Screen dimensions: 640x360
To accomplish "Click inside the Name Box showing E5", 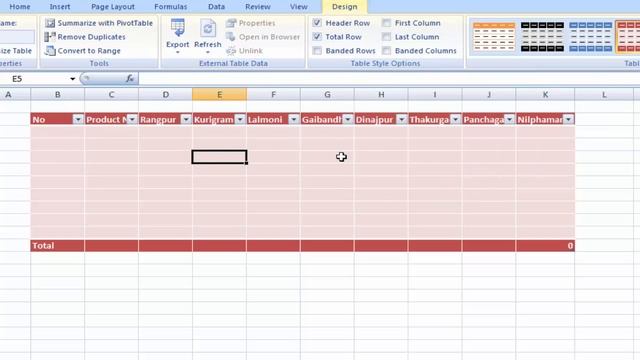I will coord(34,79).
